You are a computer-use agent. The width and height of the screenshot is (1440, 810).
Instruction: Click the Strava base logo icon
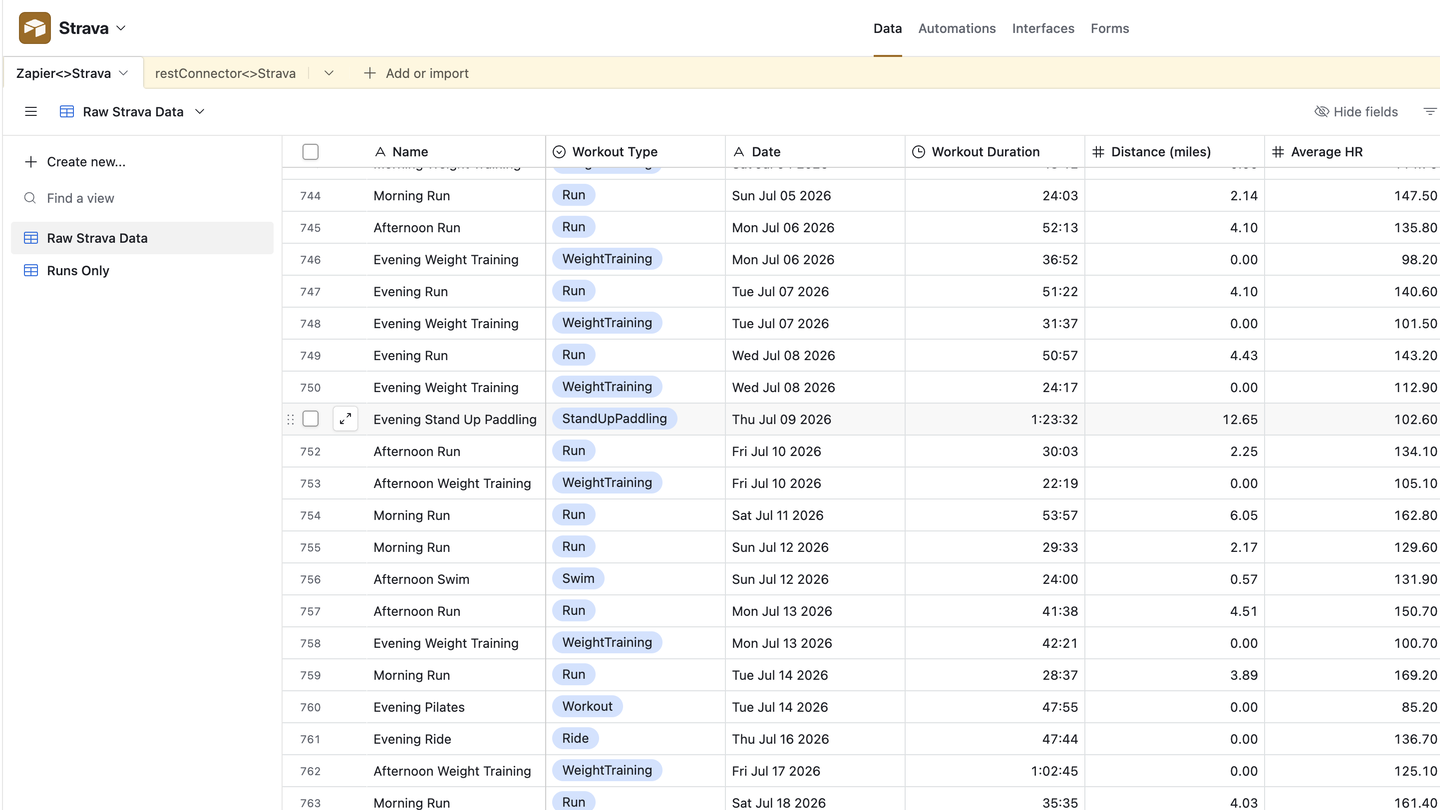point(35,28)
